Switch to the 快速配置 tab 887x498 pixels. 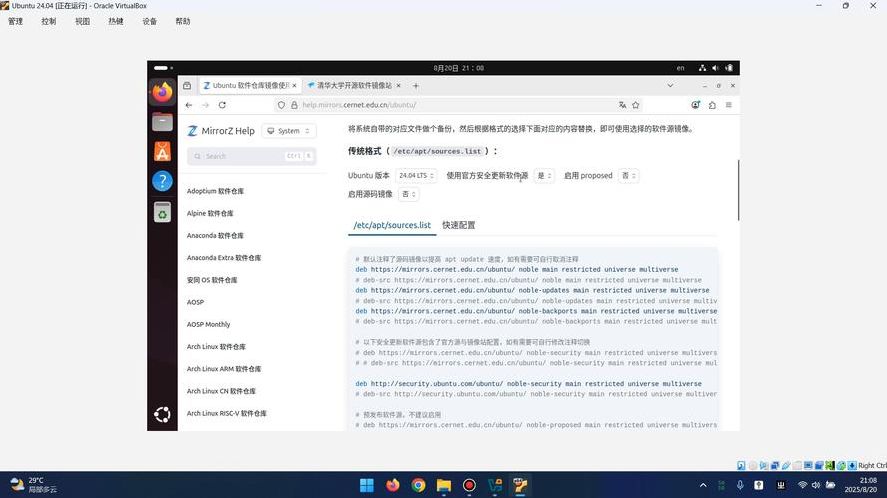[459, 225]
